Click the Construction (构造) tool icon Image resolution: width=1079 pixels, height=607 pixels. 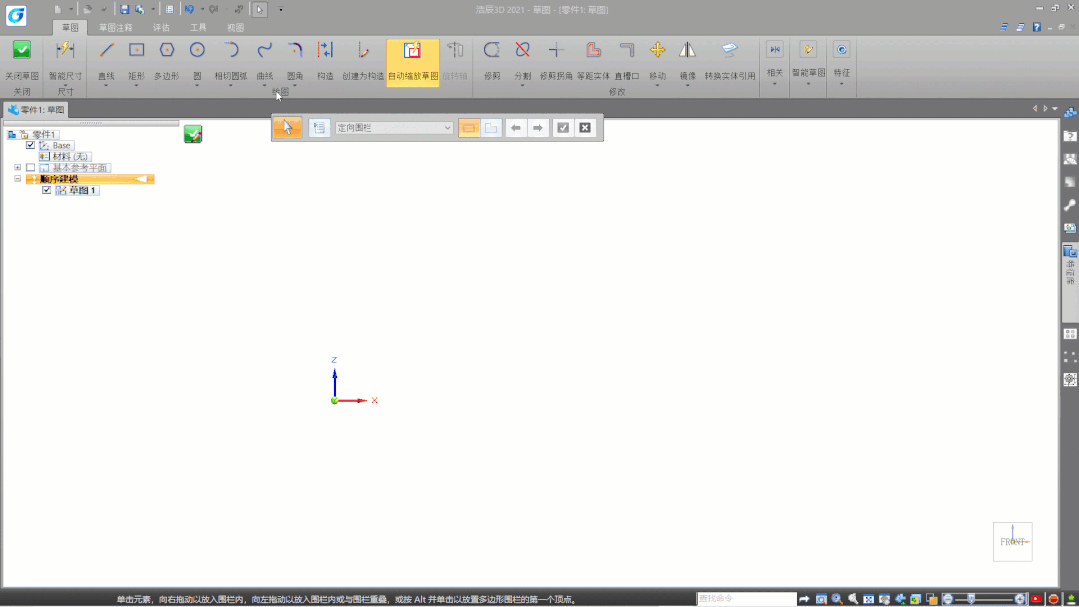tap(325, 50)
